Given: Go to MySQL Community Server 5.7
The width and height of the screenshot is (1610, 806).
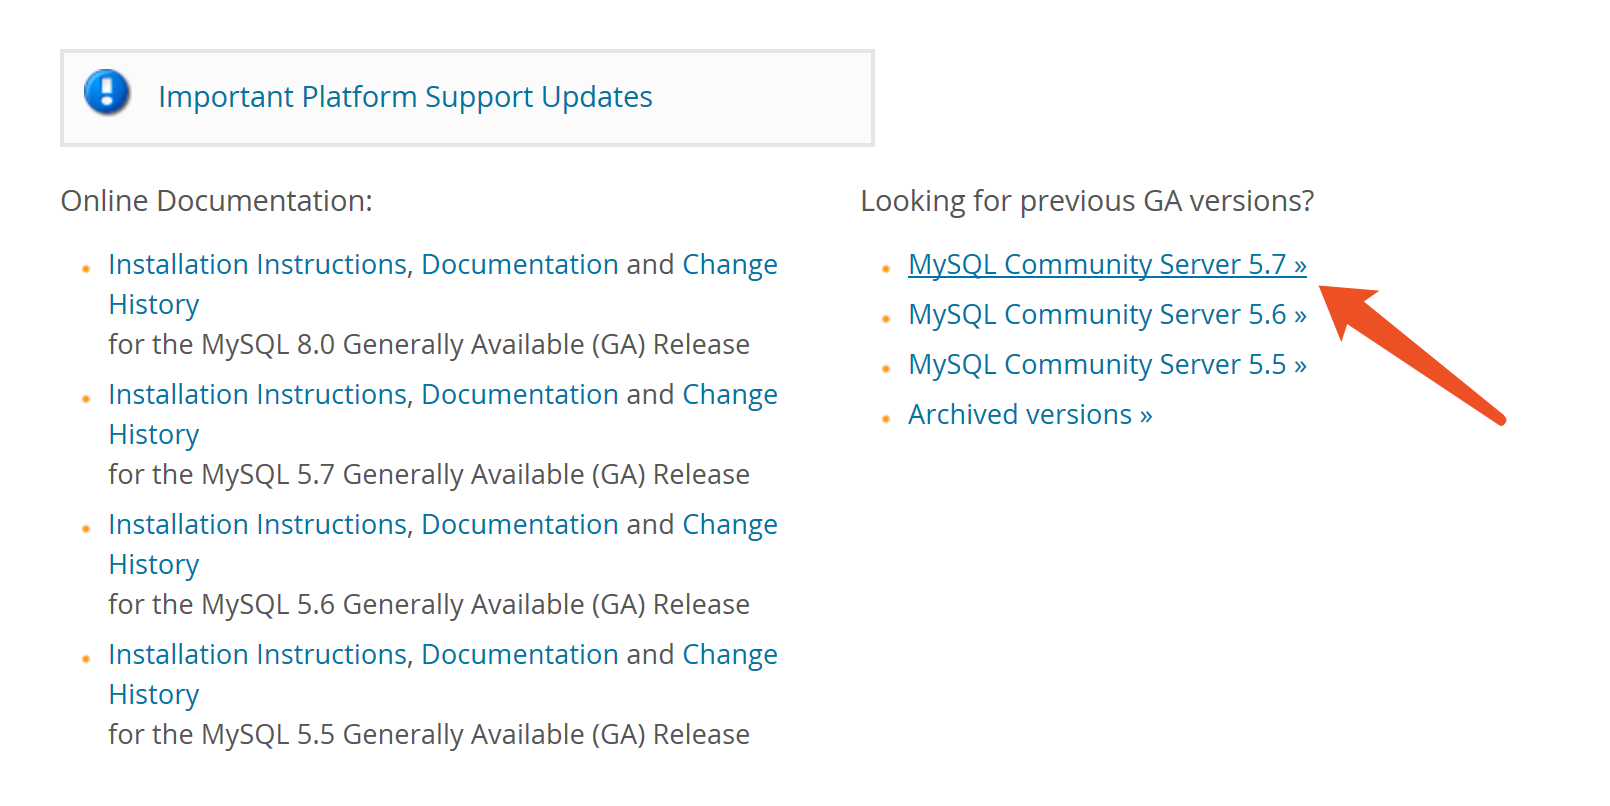Looking at the screenshot, I should (1106, 265).
